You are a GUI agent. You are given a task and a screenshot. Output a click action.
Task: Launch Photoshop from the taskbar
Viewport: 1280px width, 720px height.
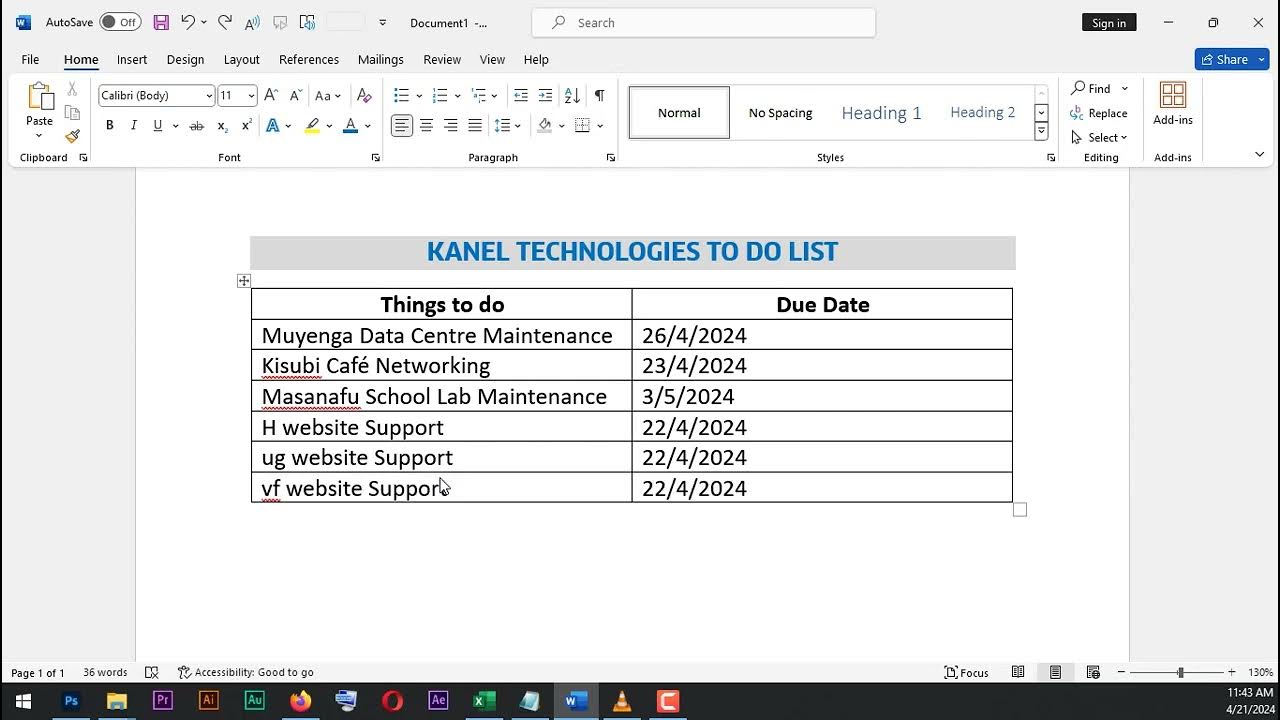tap(71, 701)
